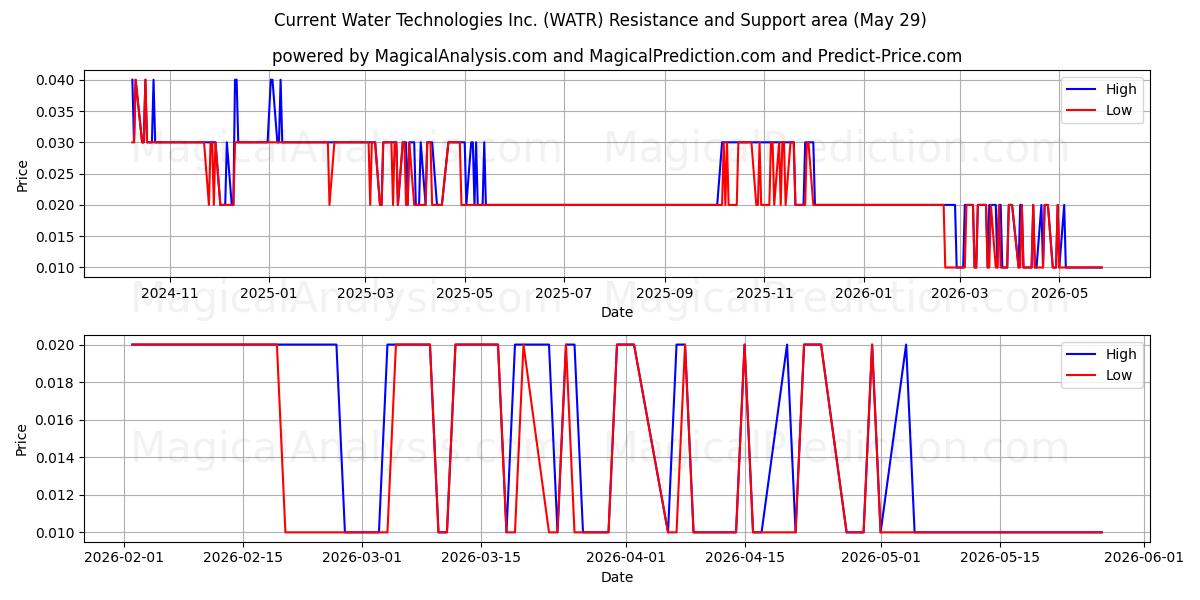Screen dimensions: 1200x600
Task: Click the 2026-01 tick label
Action: 863,293
